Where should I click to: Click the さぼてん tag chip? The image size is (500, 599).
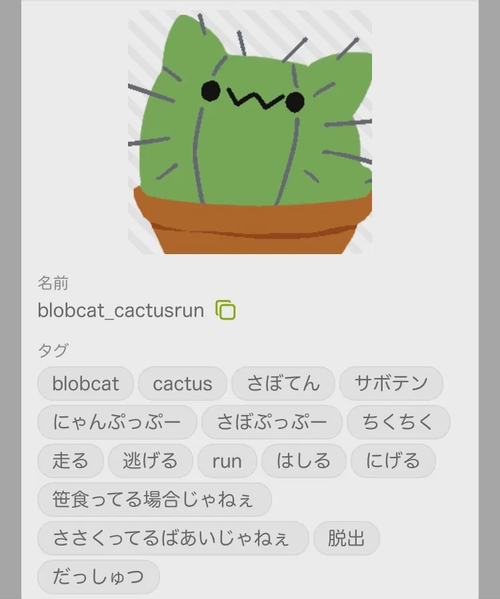click(283, 384)
